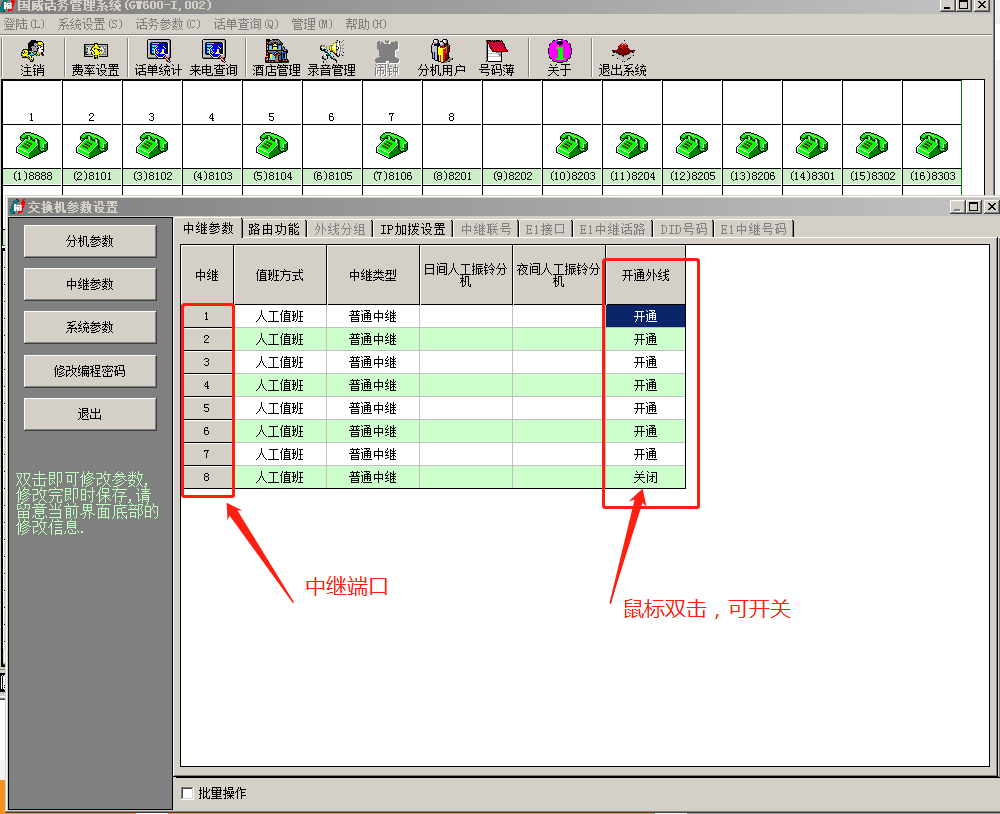Viewport: 1000px width, 814px height.
Task: Click the 中继类型 column header
Action: point(373,275)
